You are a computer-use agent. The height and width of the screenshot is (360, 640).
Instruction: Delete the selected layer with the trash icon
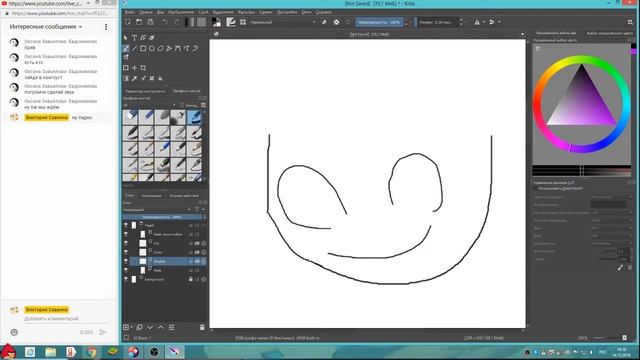[x=202, y=327]
